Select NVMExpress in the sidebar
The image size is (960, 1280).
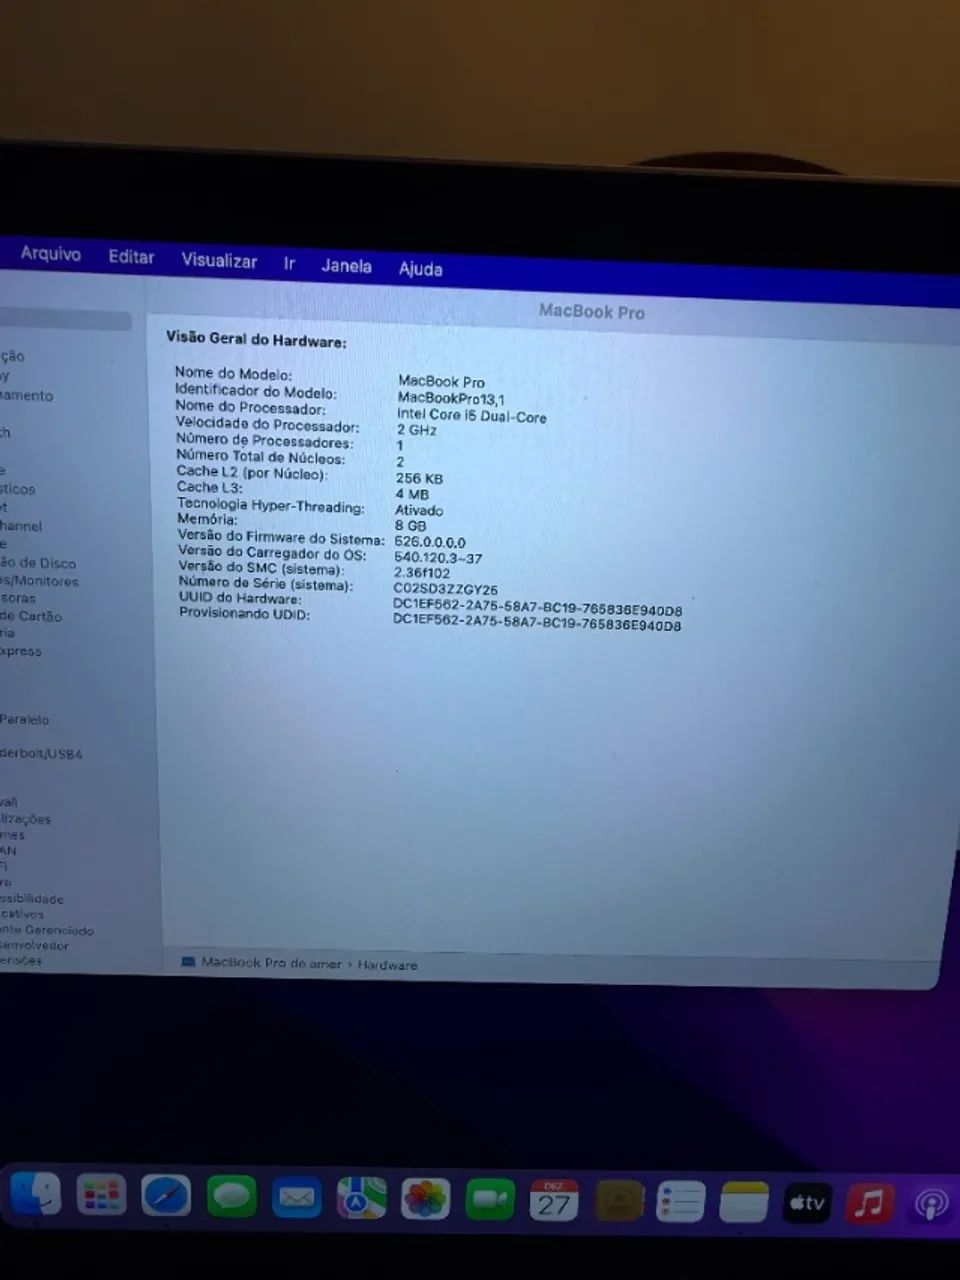[21, 651]
